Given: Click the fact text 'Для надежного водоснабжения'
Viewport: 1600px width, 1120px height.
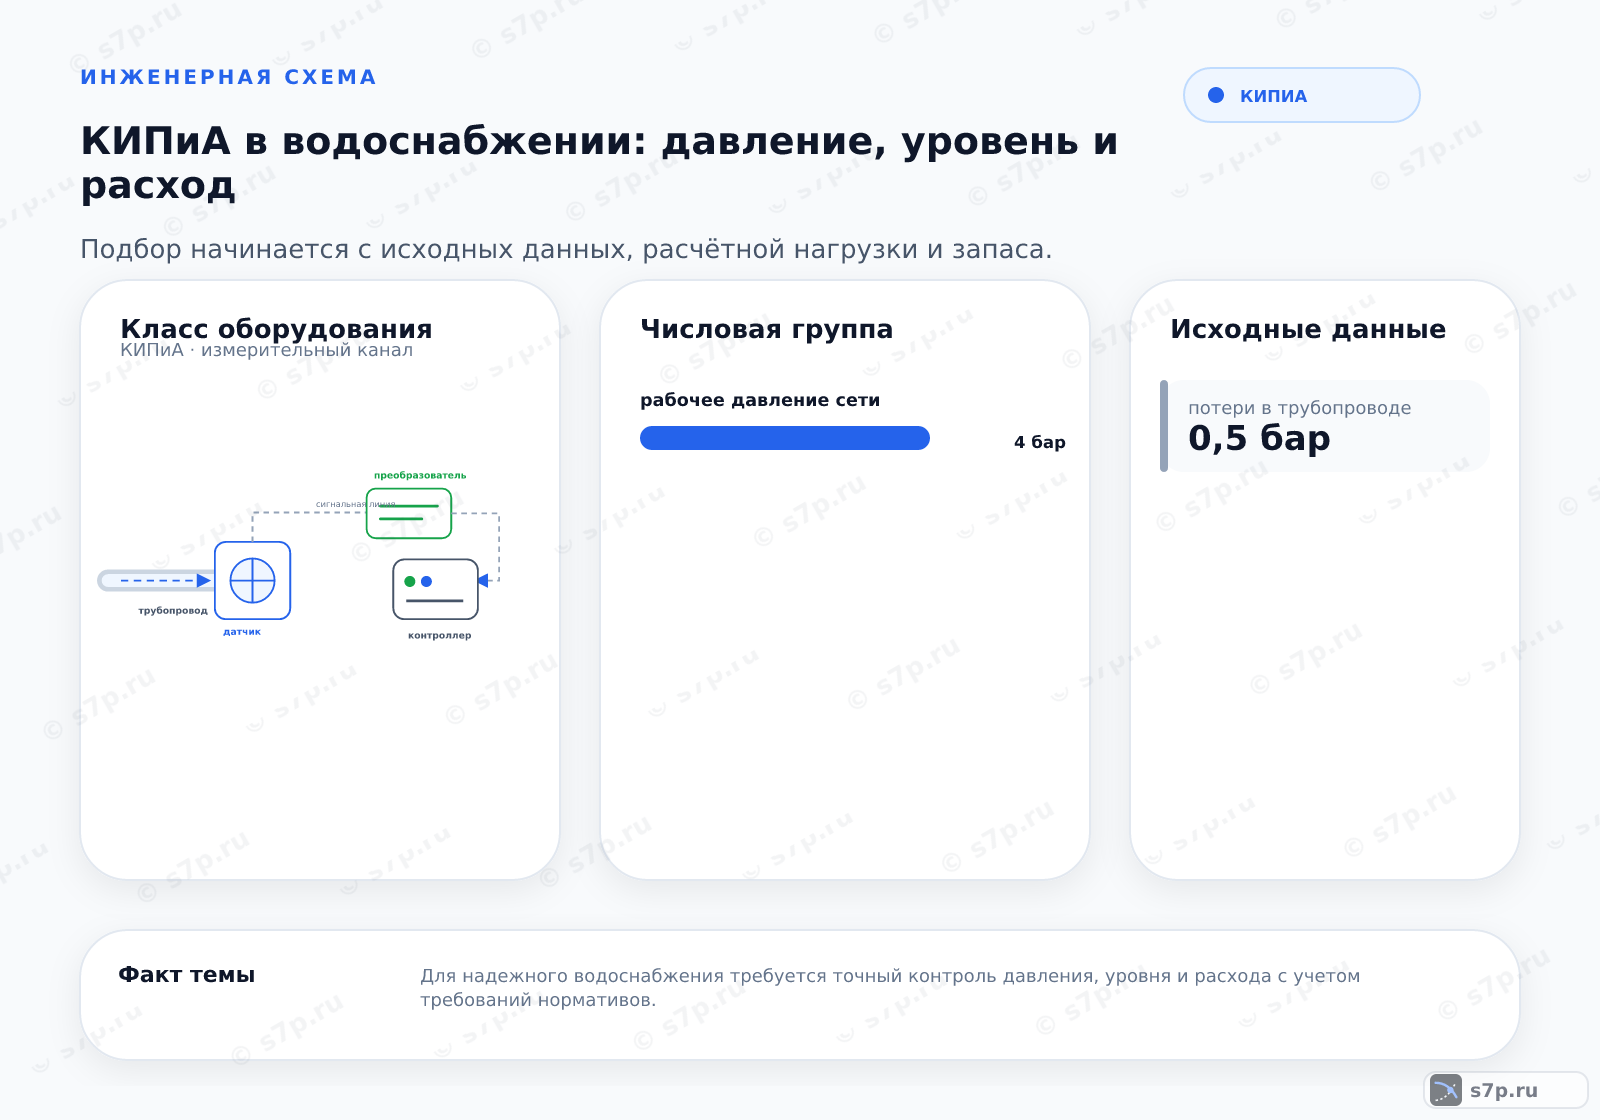Looking at the screenshot, I should 890,988.
